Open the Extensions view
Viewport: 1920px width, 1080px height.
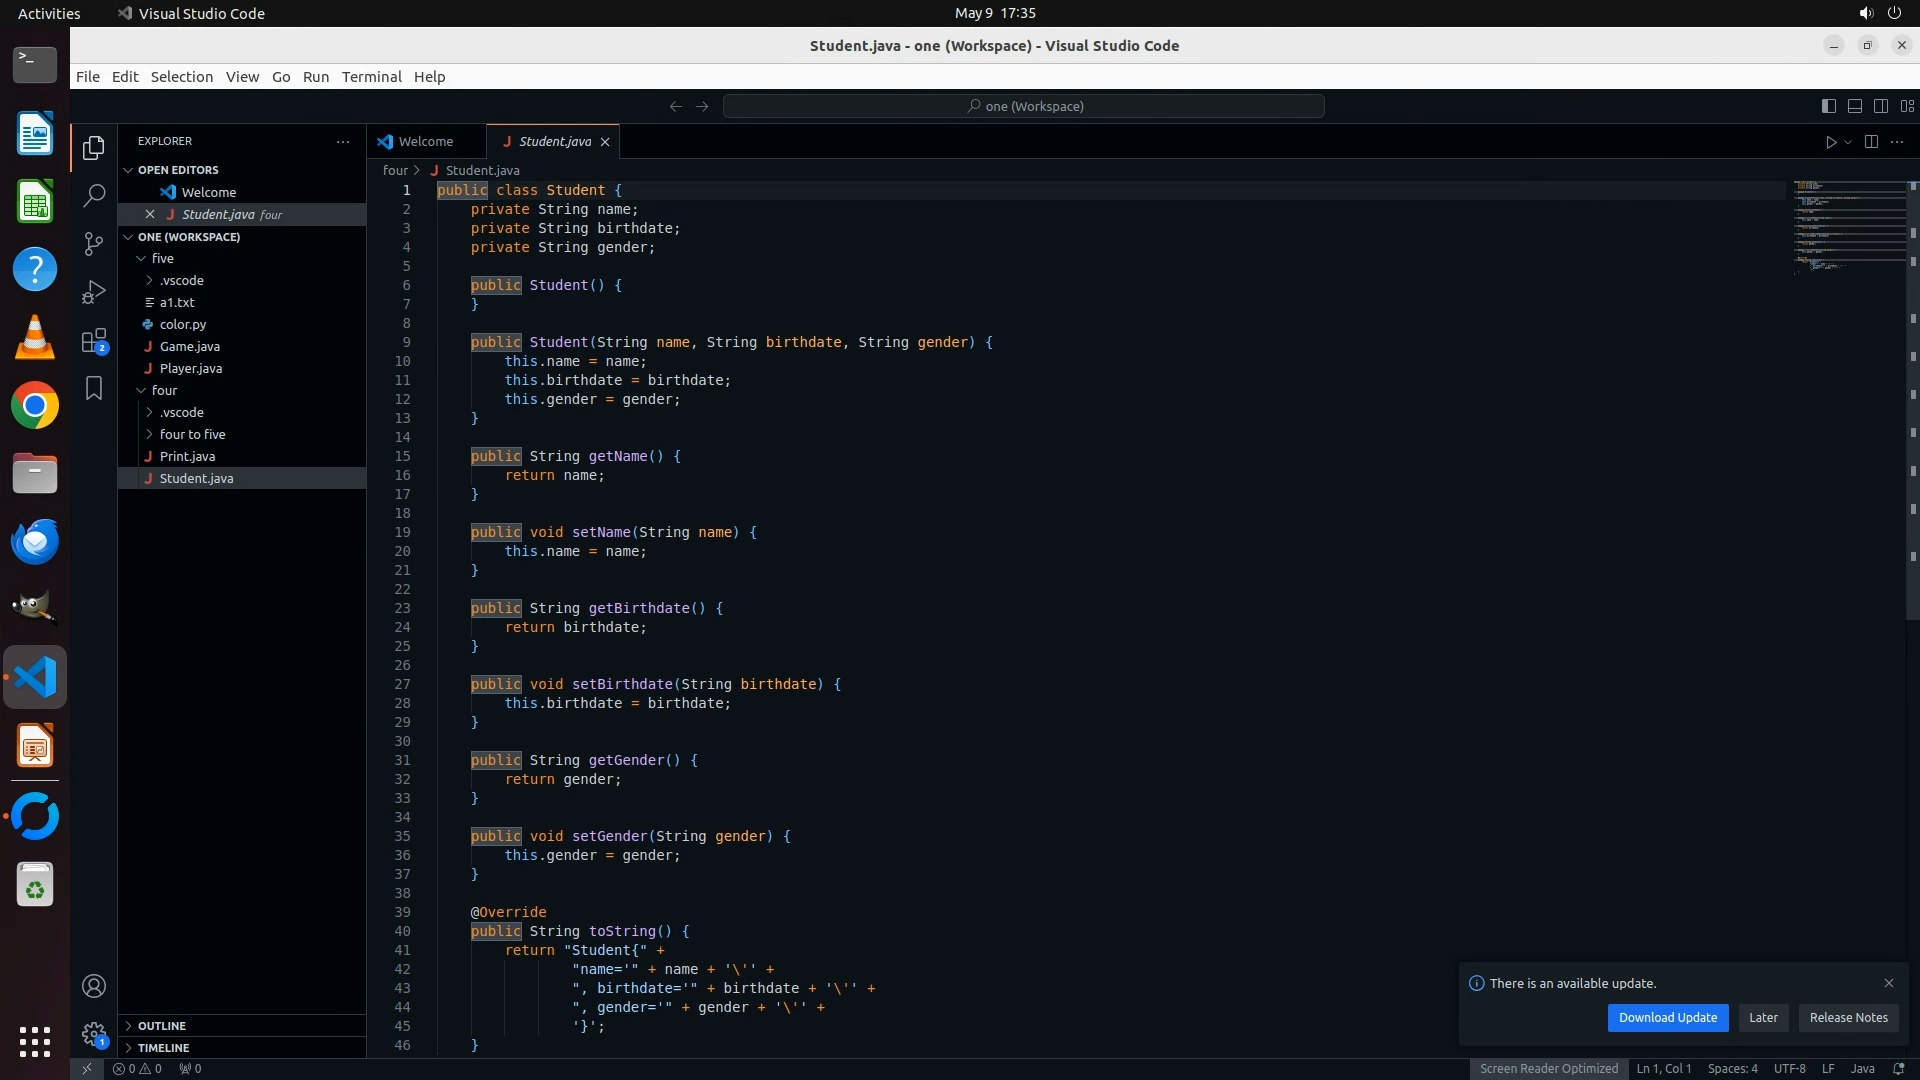coord(94,341)
